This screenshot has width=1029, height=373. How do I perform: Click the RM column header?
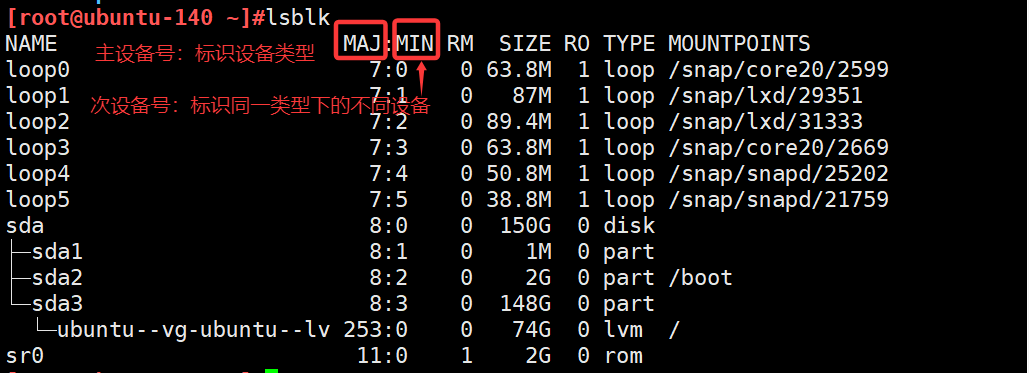click(460, 43)
